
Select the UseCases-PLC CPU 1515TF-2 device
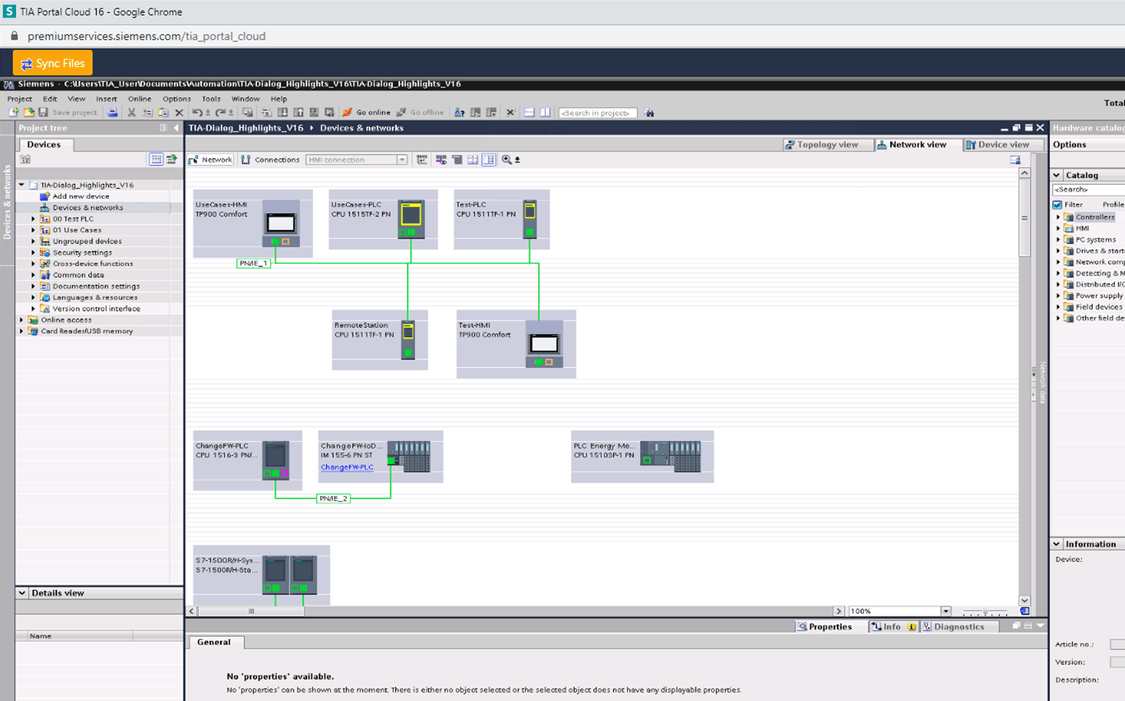(383, 220)
